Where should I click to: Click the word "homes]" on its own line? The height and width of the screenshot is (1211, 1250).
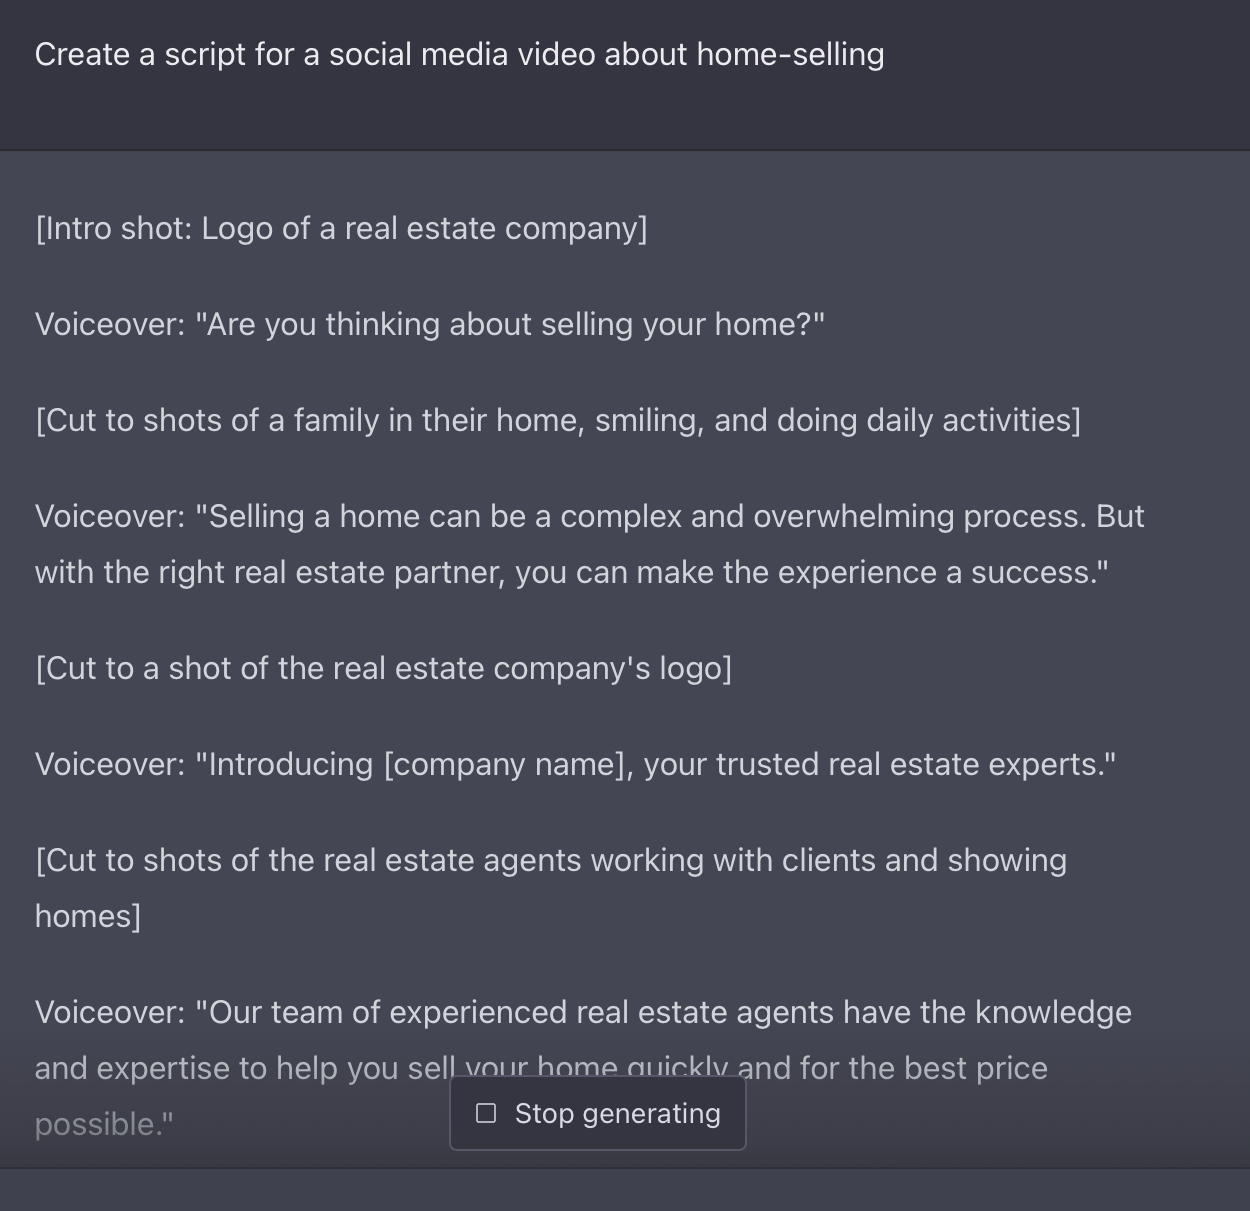tap(88, 916)
